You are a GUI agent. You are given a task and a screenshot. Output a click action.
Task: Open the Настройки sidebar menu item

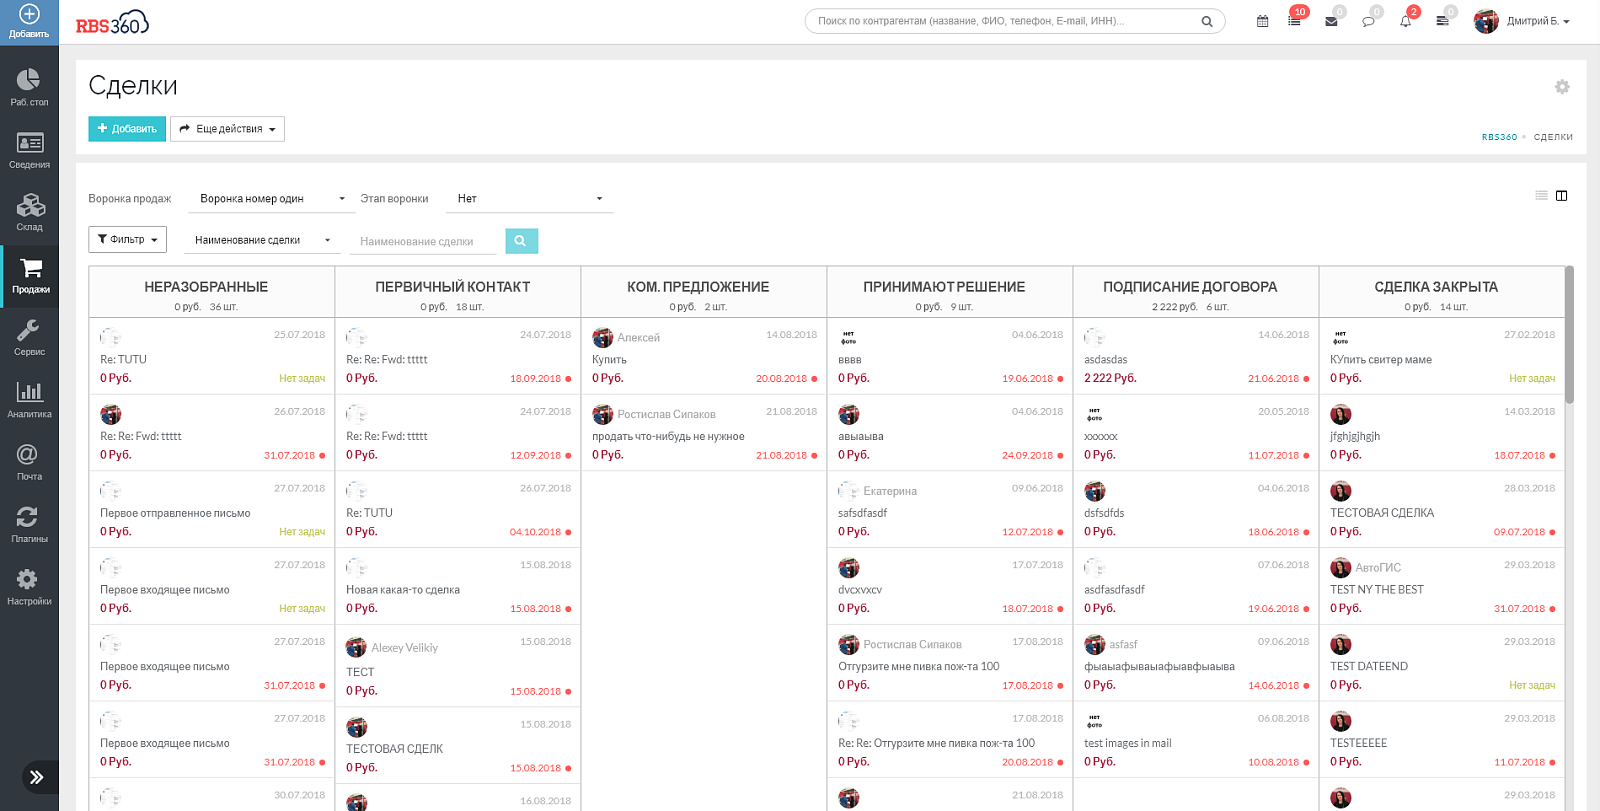pos(29,586)
